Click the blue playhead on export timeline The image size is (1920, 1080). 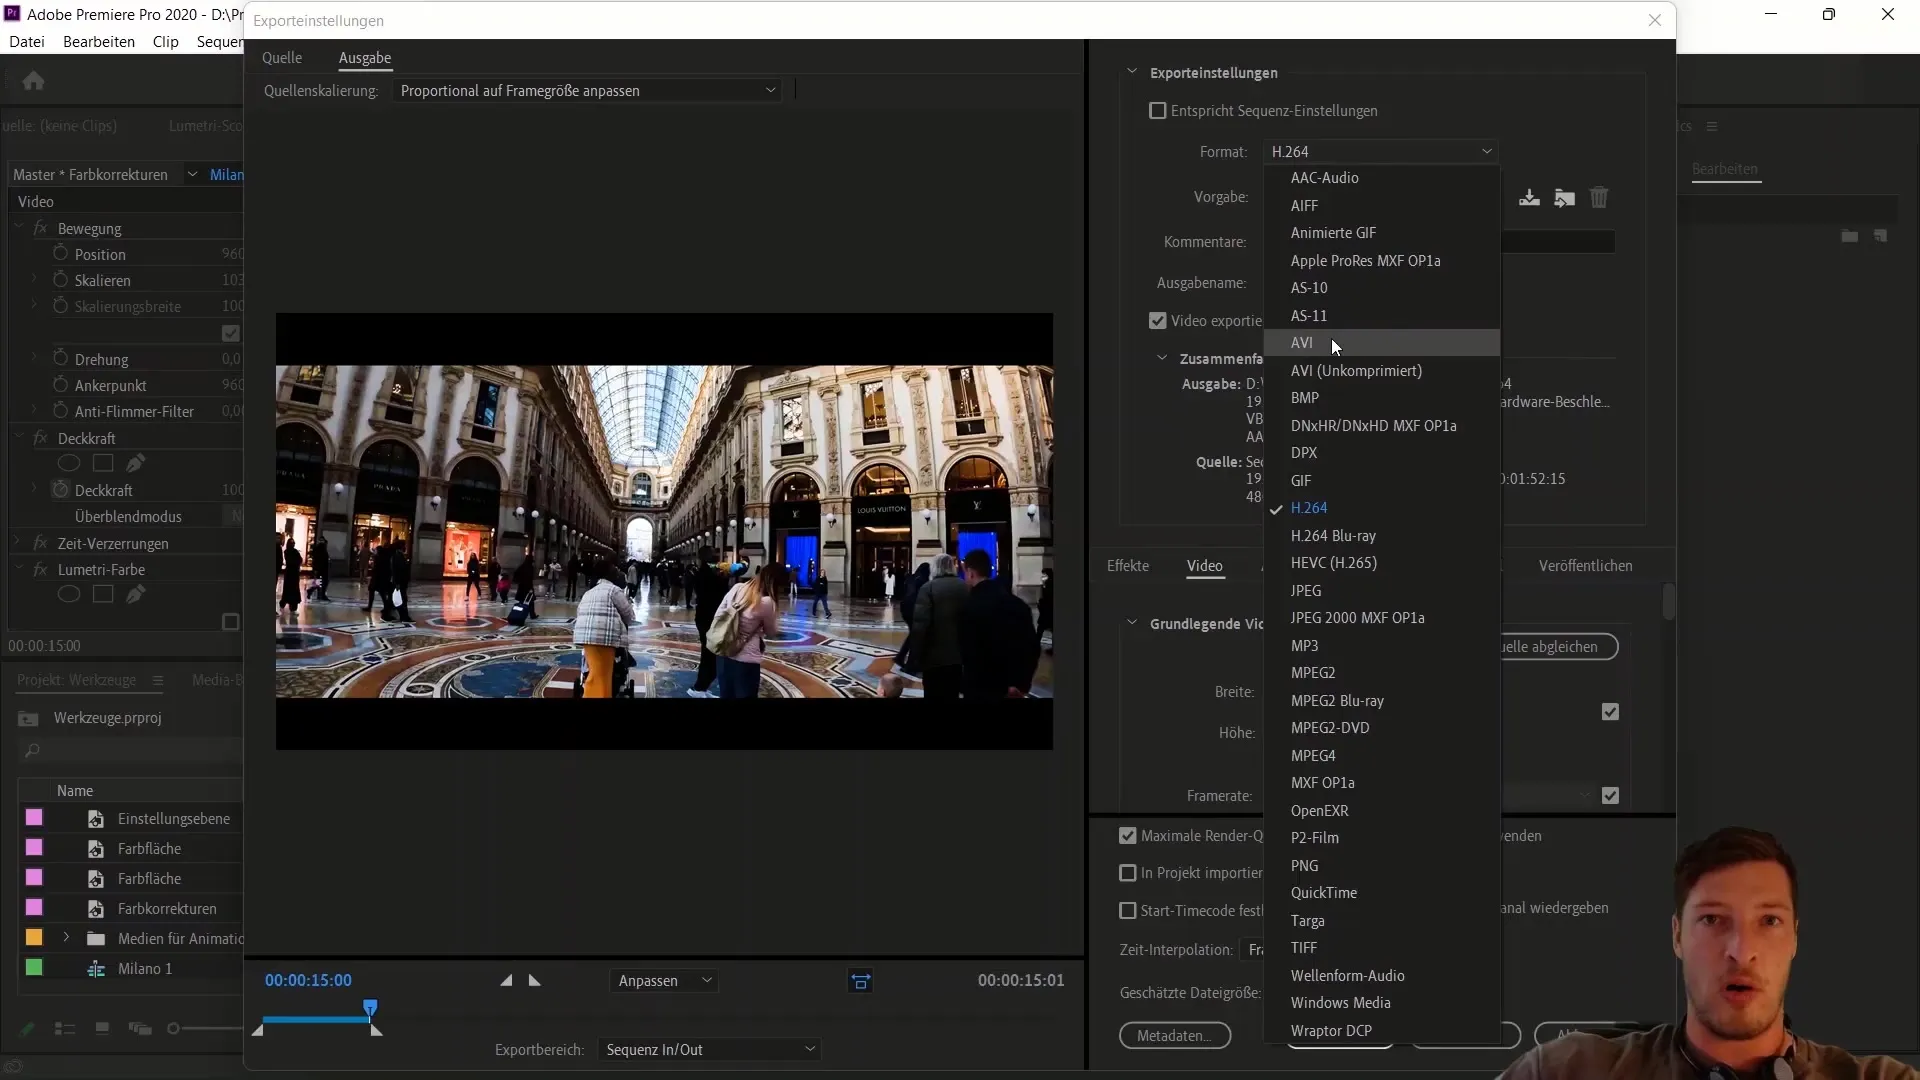click(371, 1007)
